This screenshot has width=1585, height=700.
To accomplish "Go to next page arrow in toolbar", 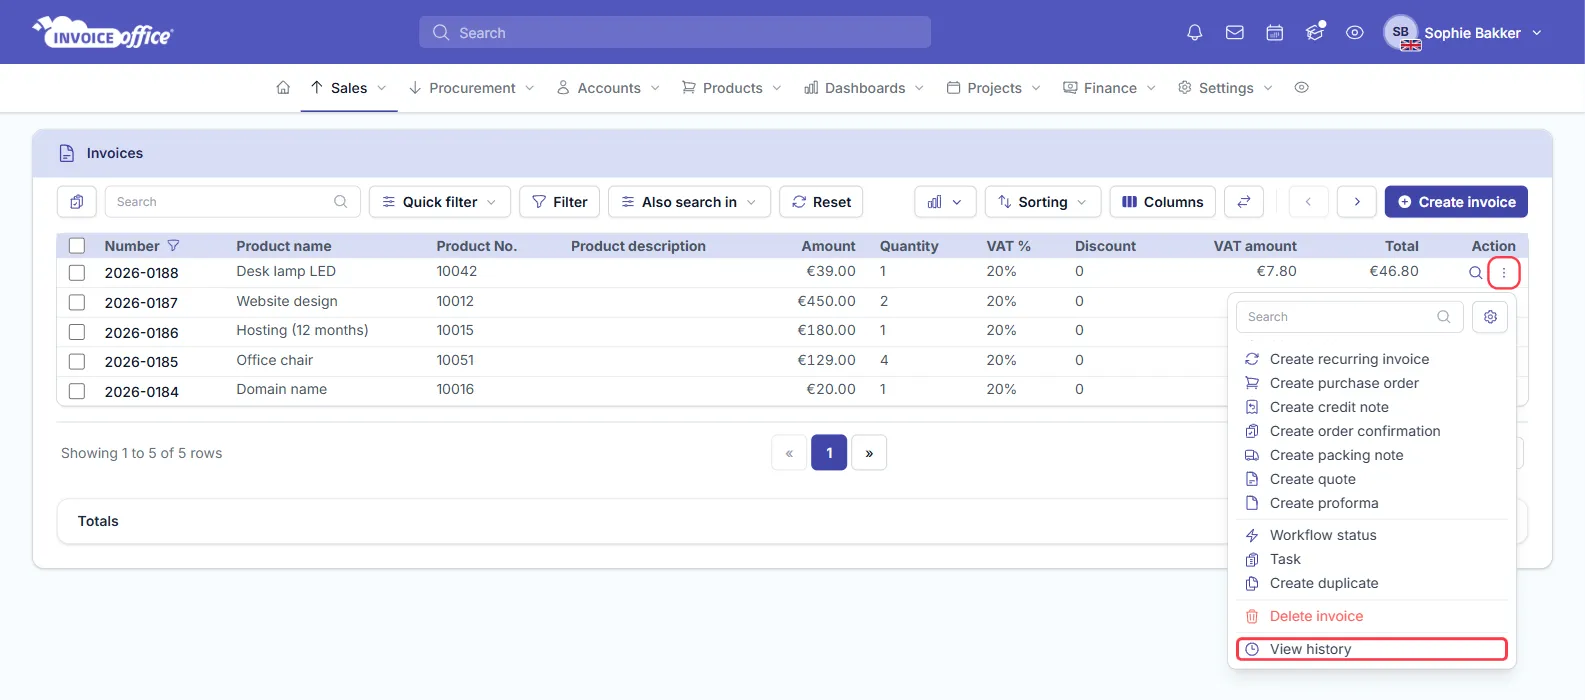I will pyautogui.click(x=1357, y=202).
